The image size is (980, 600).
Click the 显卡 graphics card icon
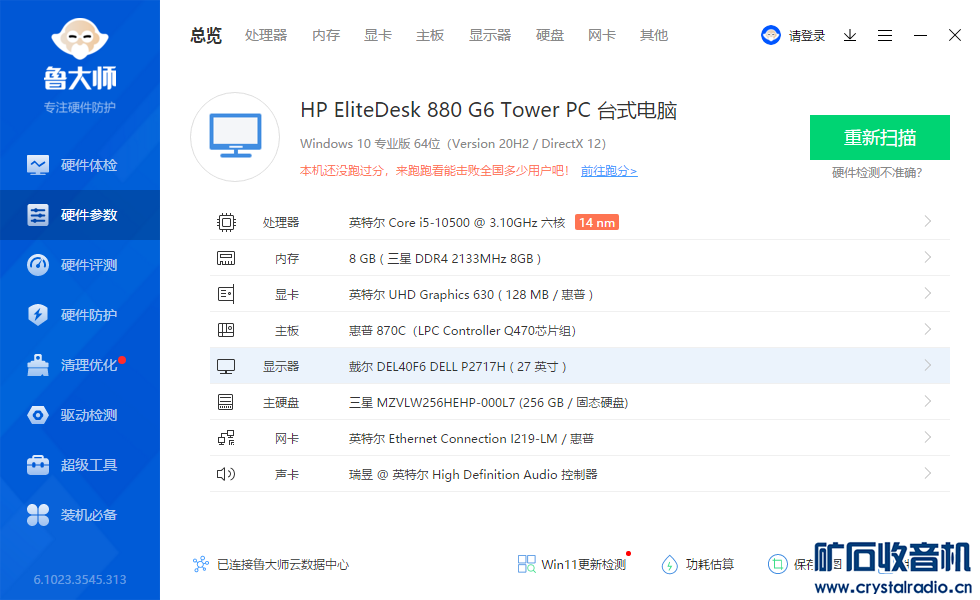click(x=226, y=294)
